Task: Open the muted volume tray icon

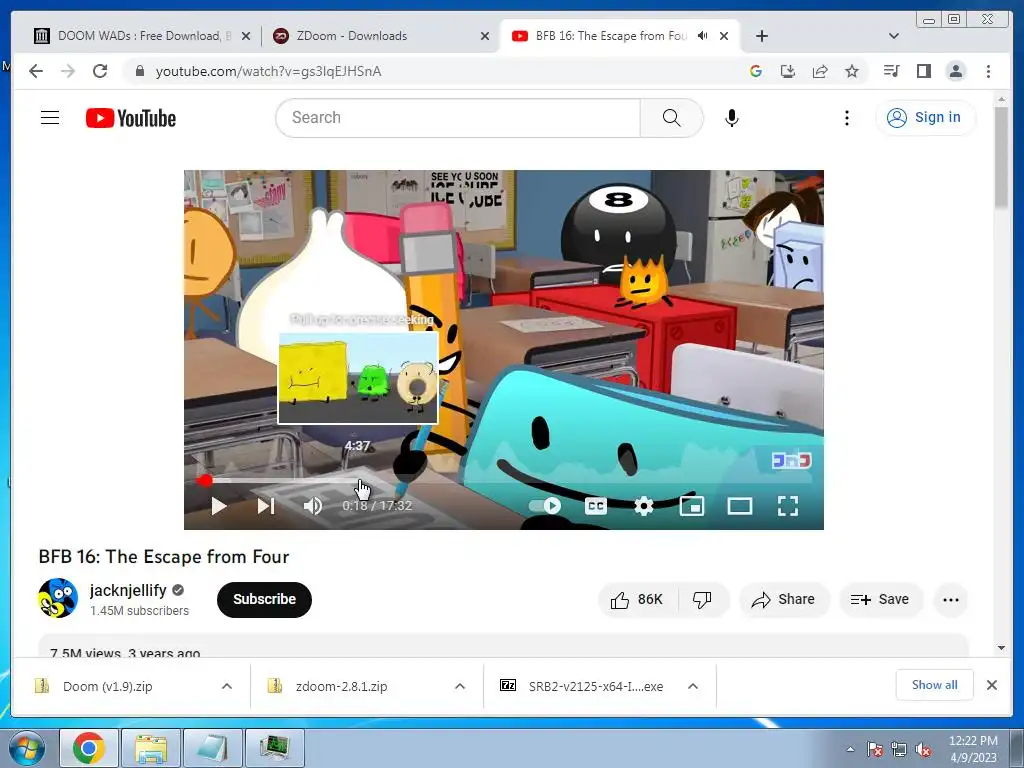Action: tap(923, 750)
